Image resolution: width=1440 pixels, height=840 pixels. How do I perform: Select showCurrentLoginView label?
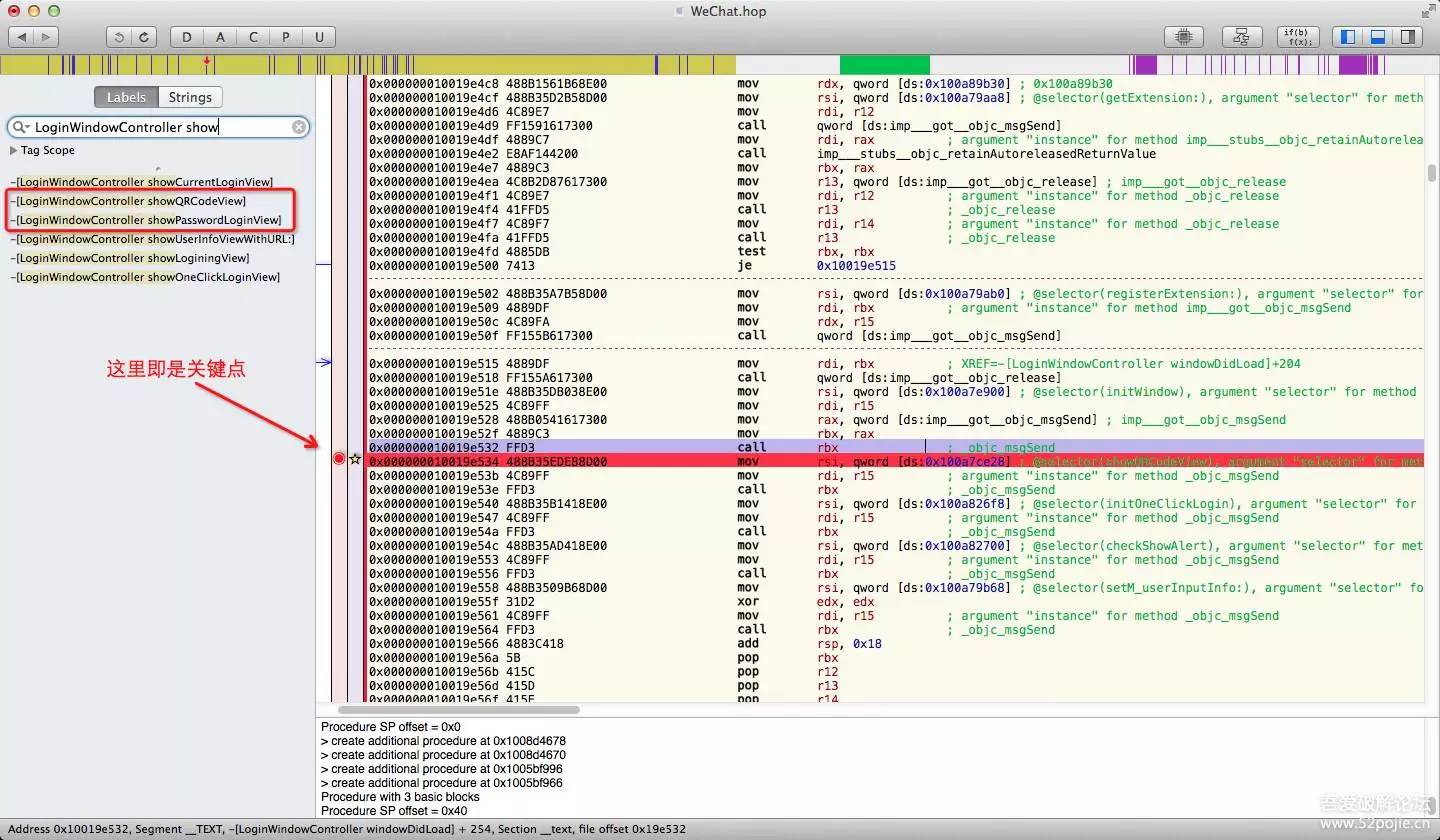tap(142, 182)
